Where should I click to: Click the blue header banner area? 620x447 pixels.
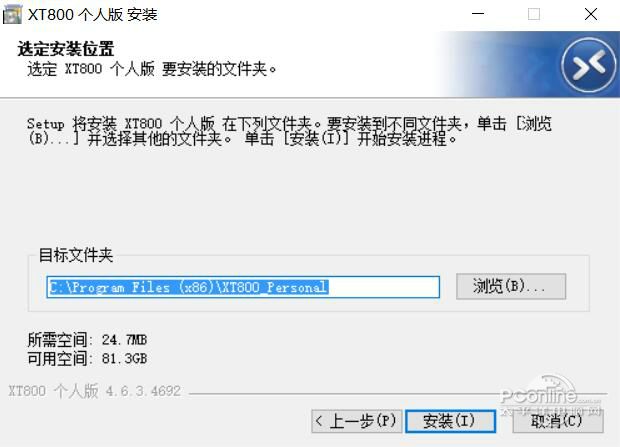(528, 64)
